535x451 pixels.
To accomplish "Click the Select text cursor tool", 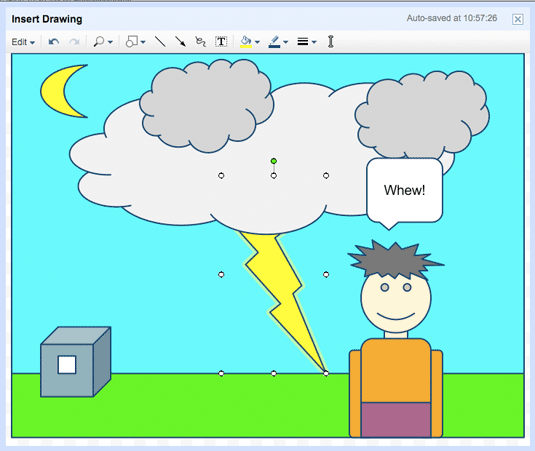I will [x=331, y=42].
